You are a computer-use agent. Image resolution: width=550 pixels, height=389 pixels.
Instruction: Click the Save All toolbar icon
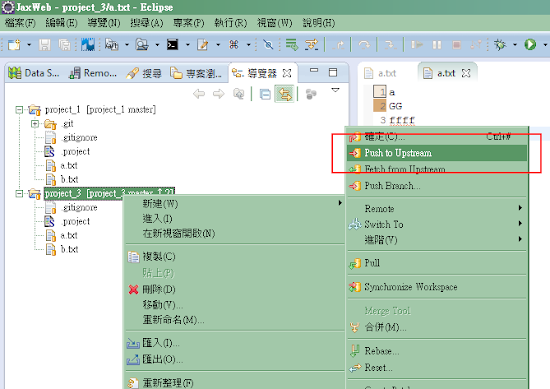65,45
